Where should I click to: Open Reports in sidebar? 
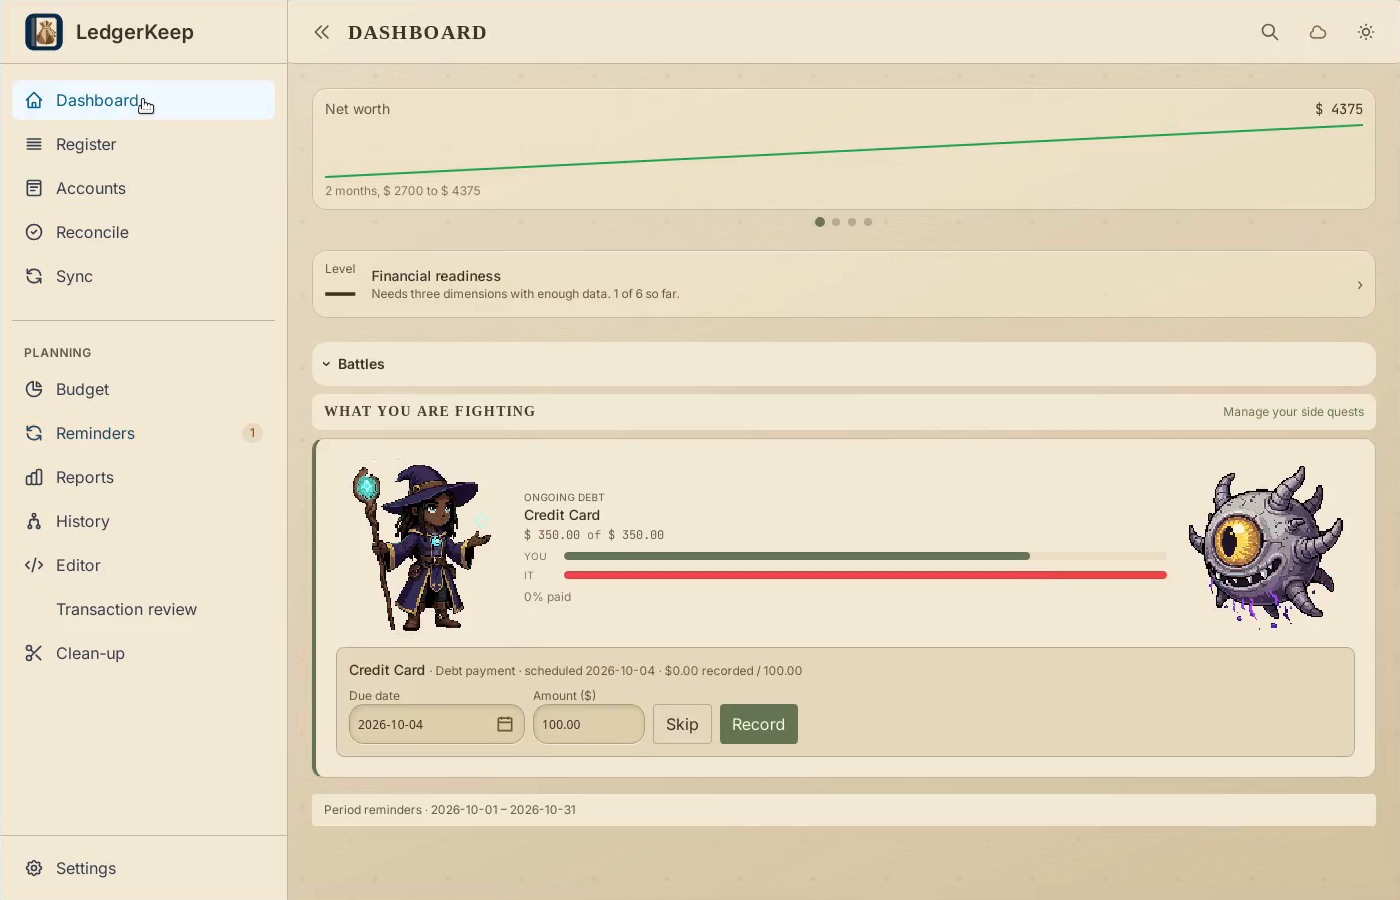(x=143, y=477)
